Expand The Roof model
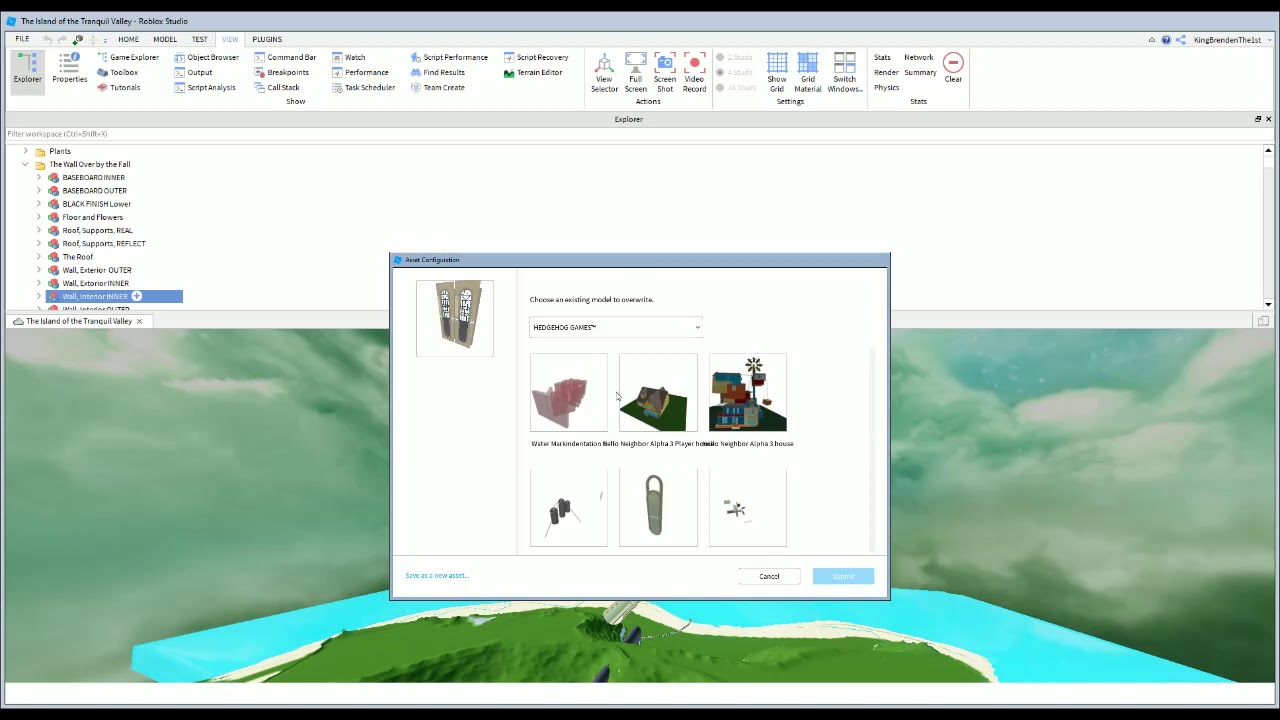 39,257
